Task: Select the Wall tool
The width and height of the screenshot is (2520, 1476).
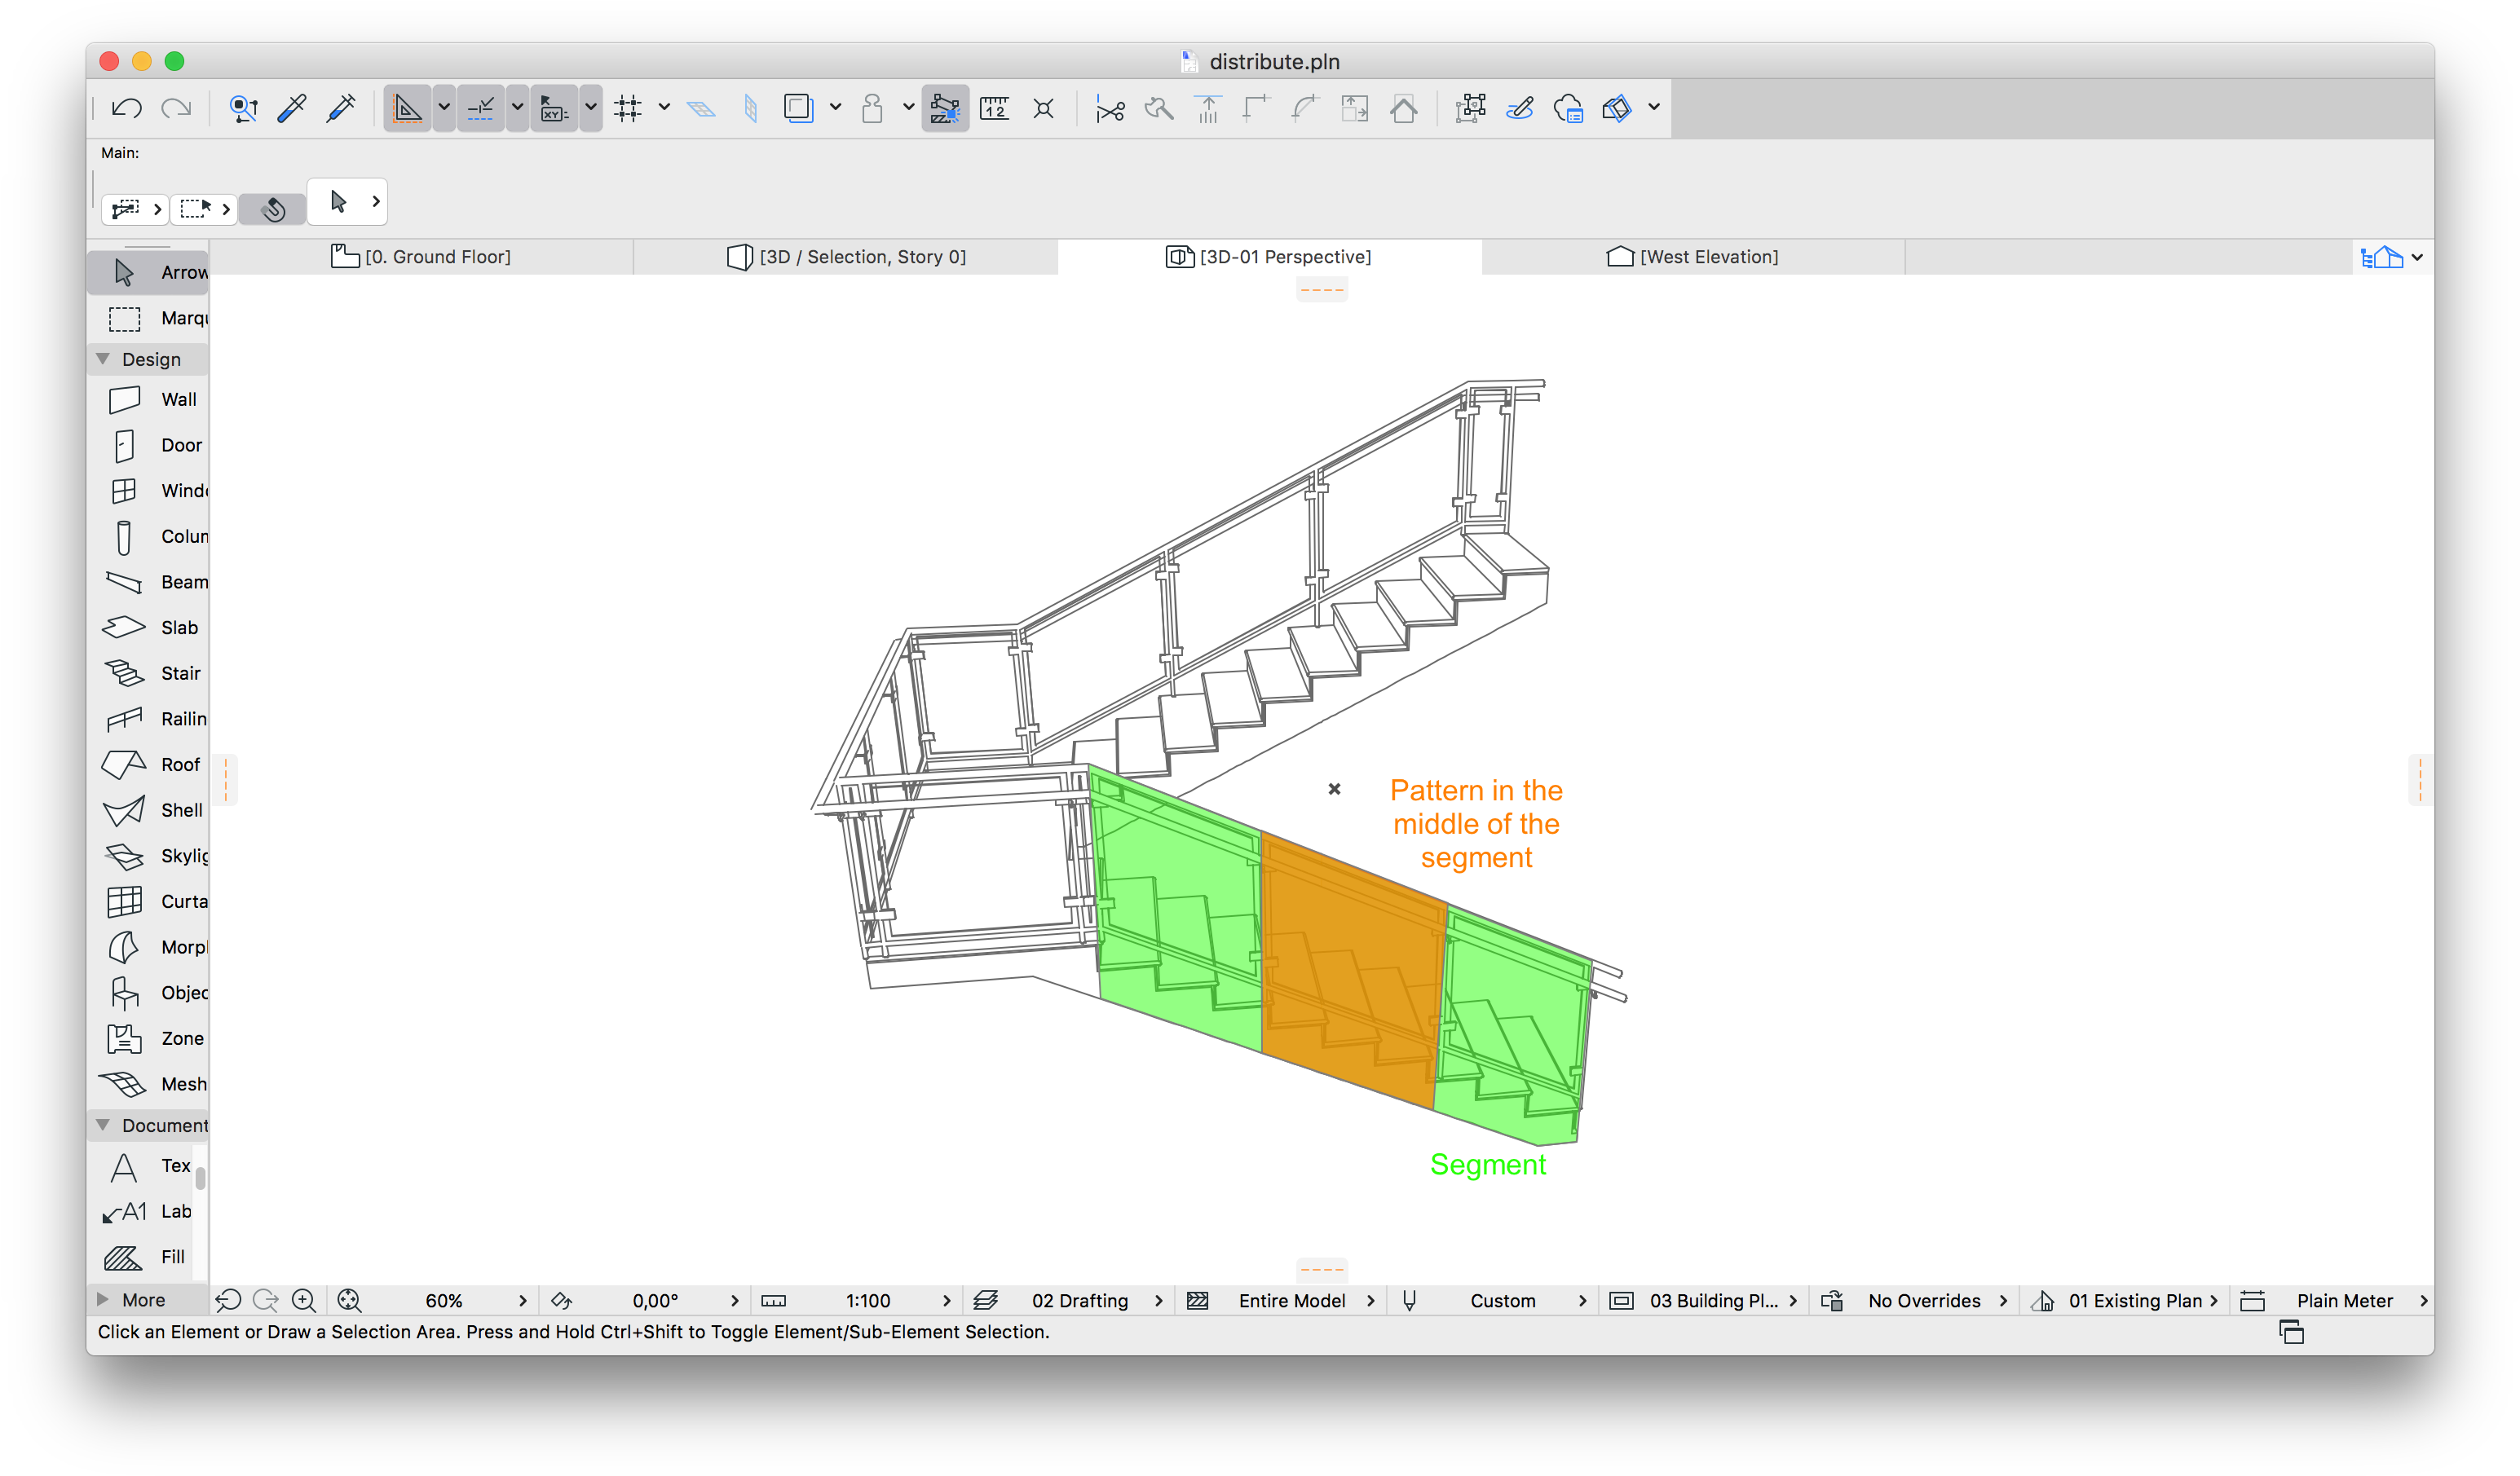Action: [x=148, y=400]
